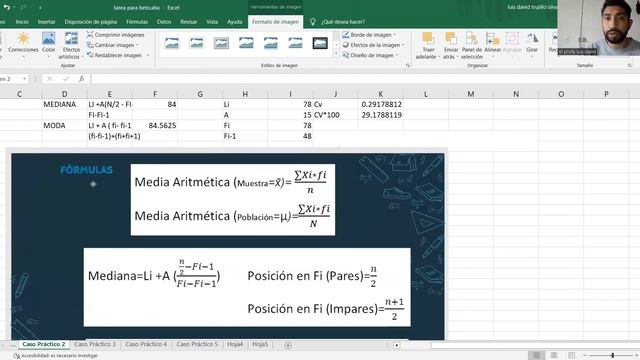This screenshot has height=360, width=640.
Task: Open the Color image options
Action: (48, 42)
